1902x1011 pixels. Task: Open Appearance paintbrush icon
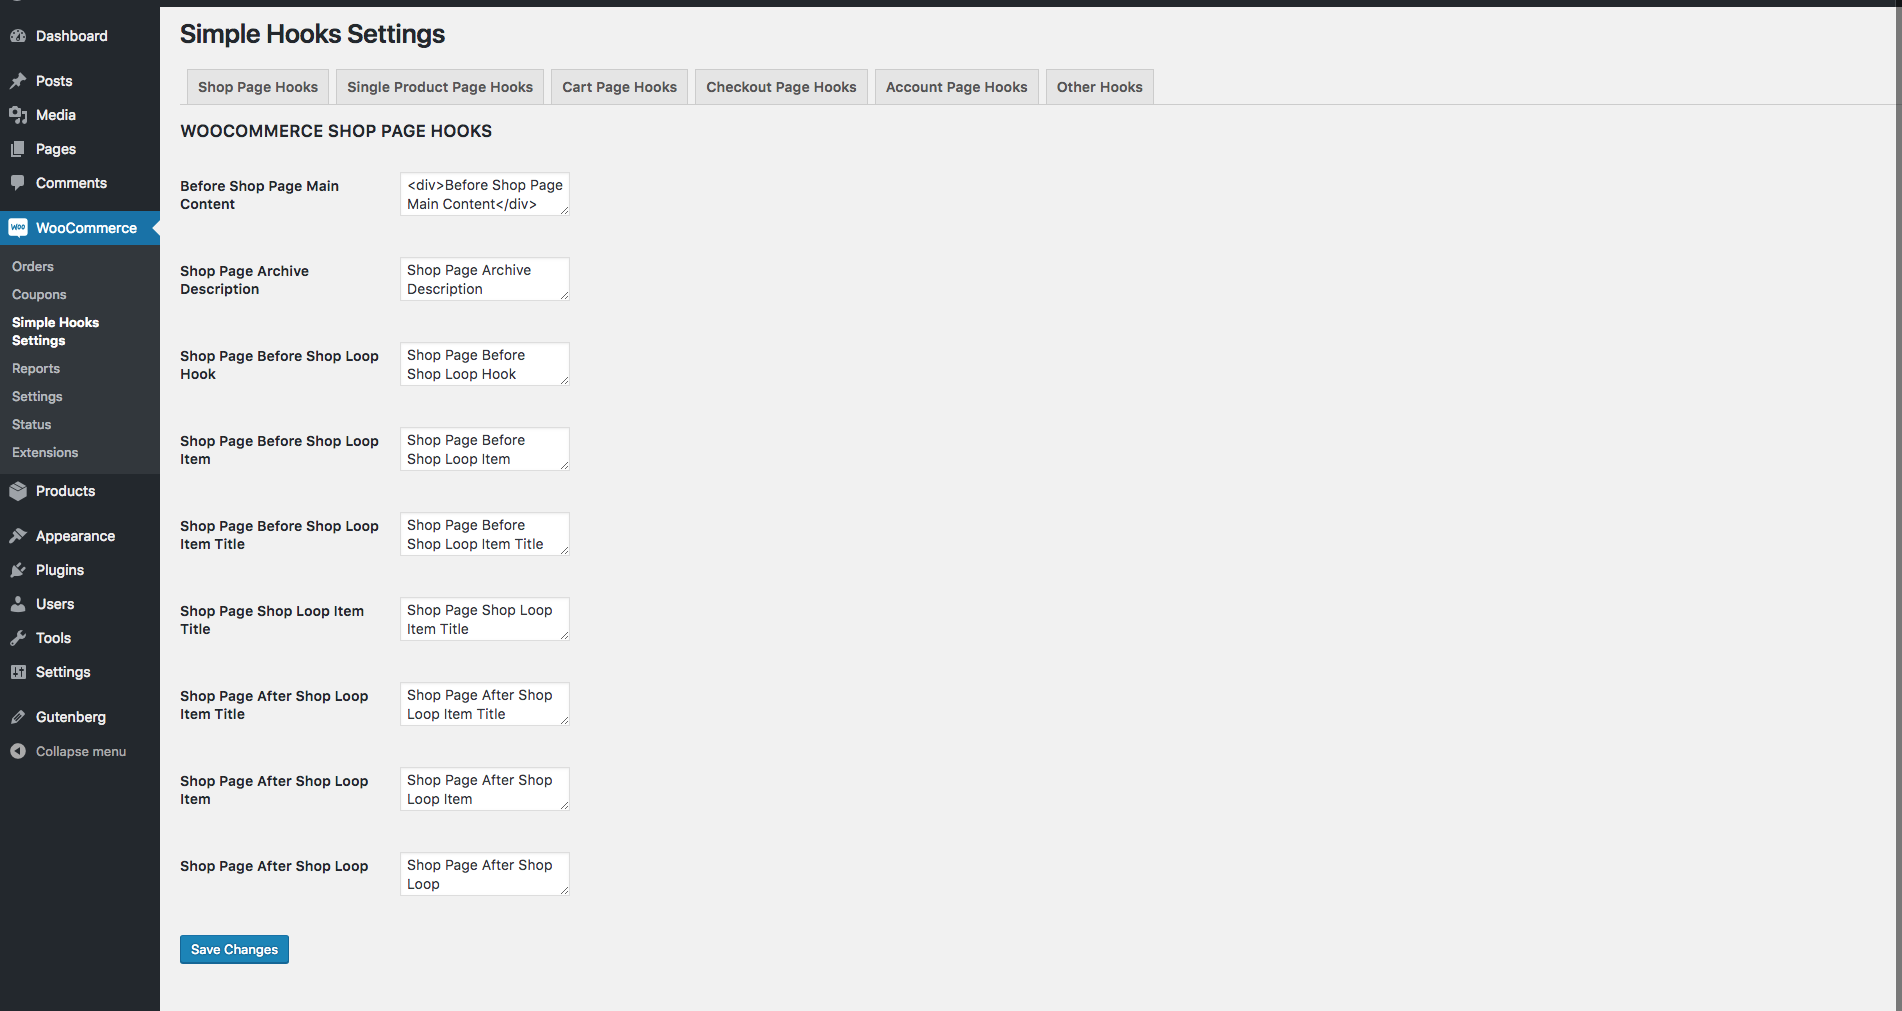18,536
